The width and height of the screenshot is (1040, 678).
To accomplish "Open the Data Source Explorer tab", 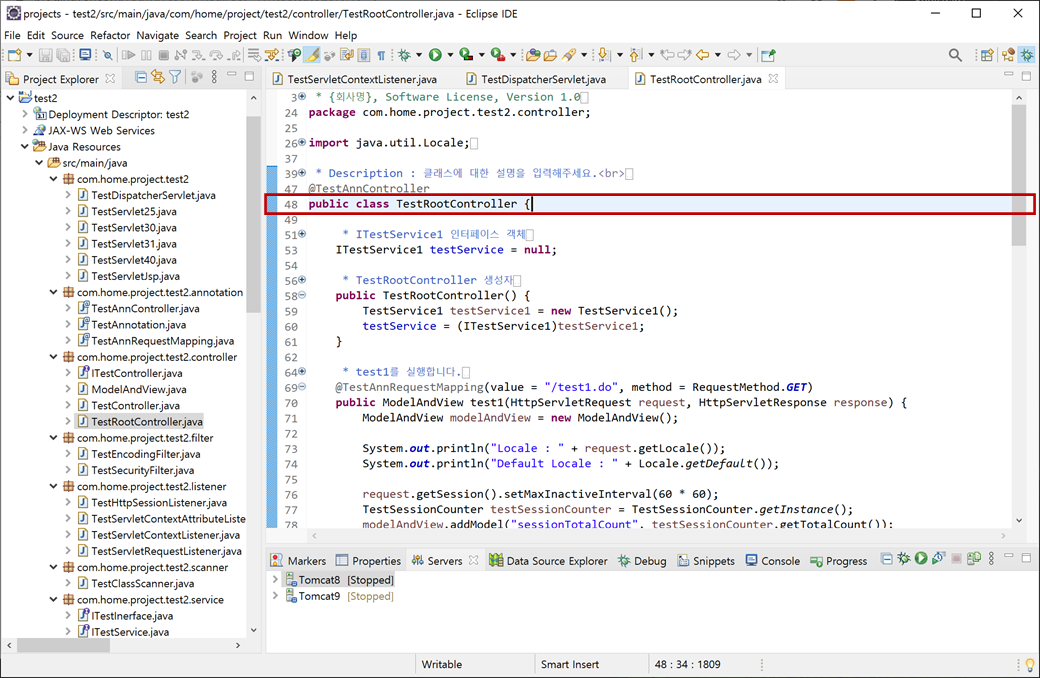I will click(x=548, y=561).
